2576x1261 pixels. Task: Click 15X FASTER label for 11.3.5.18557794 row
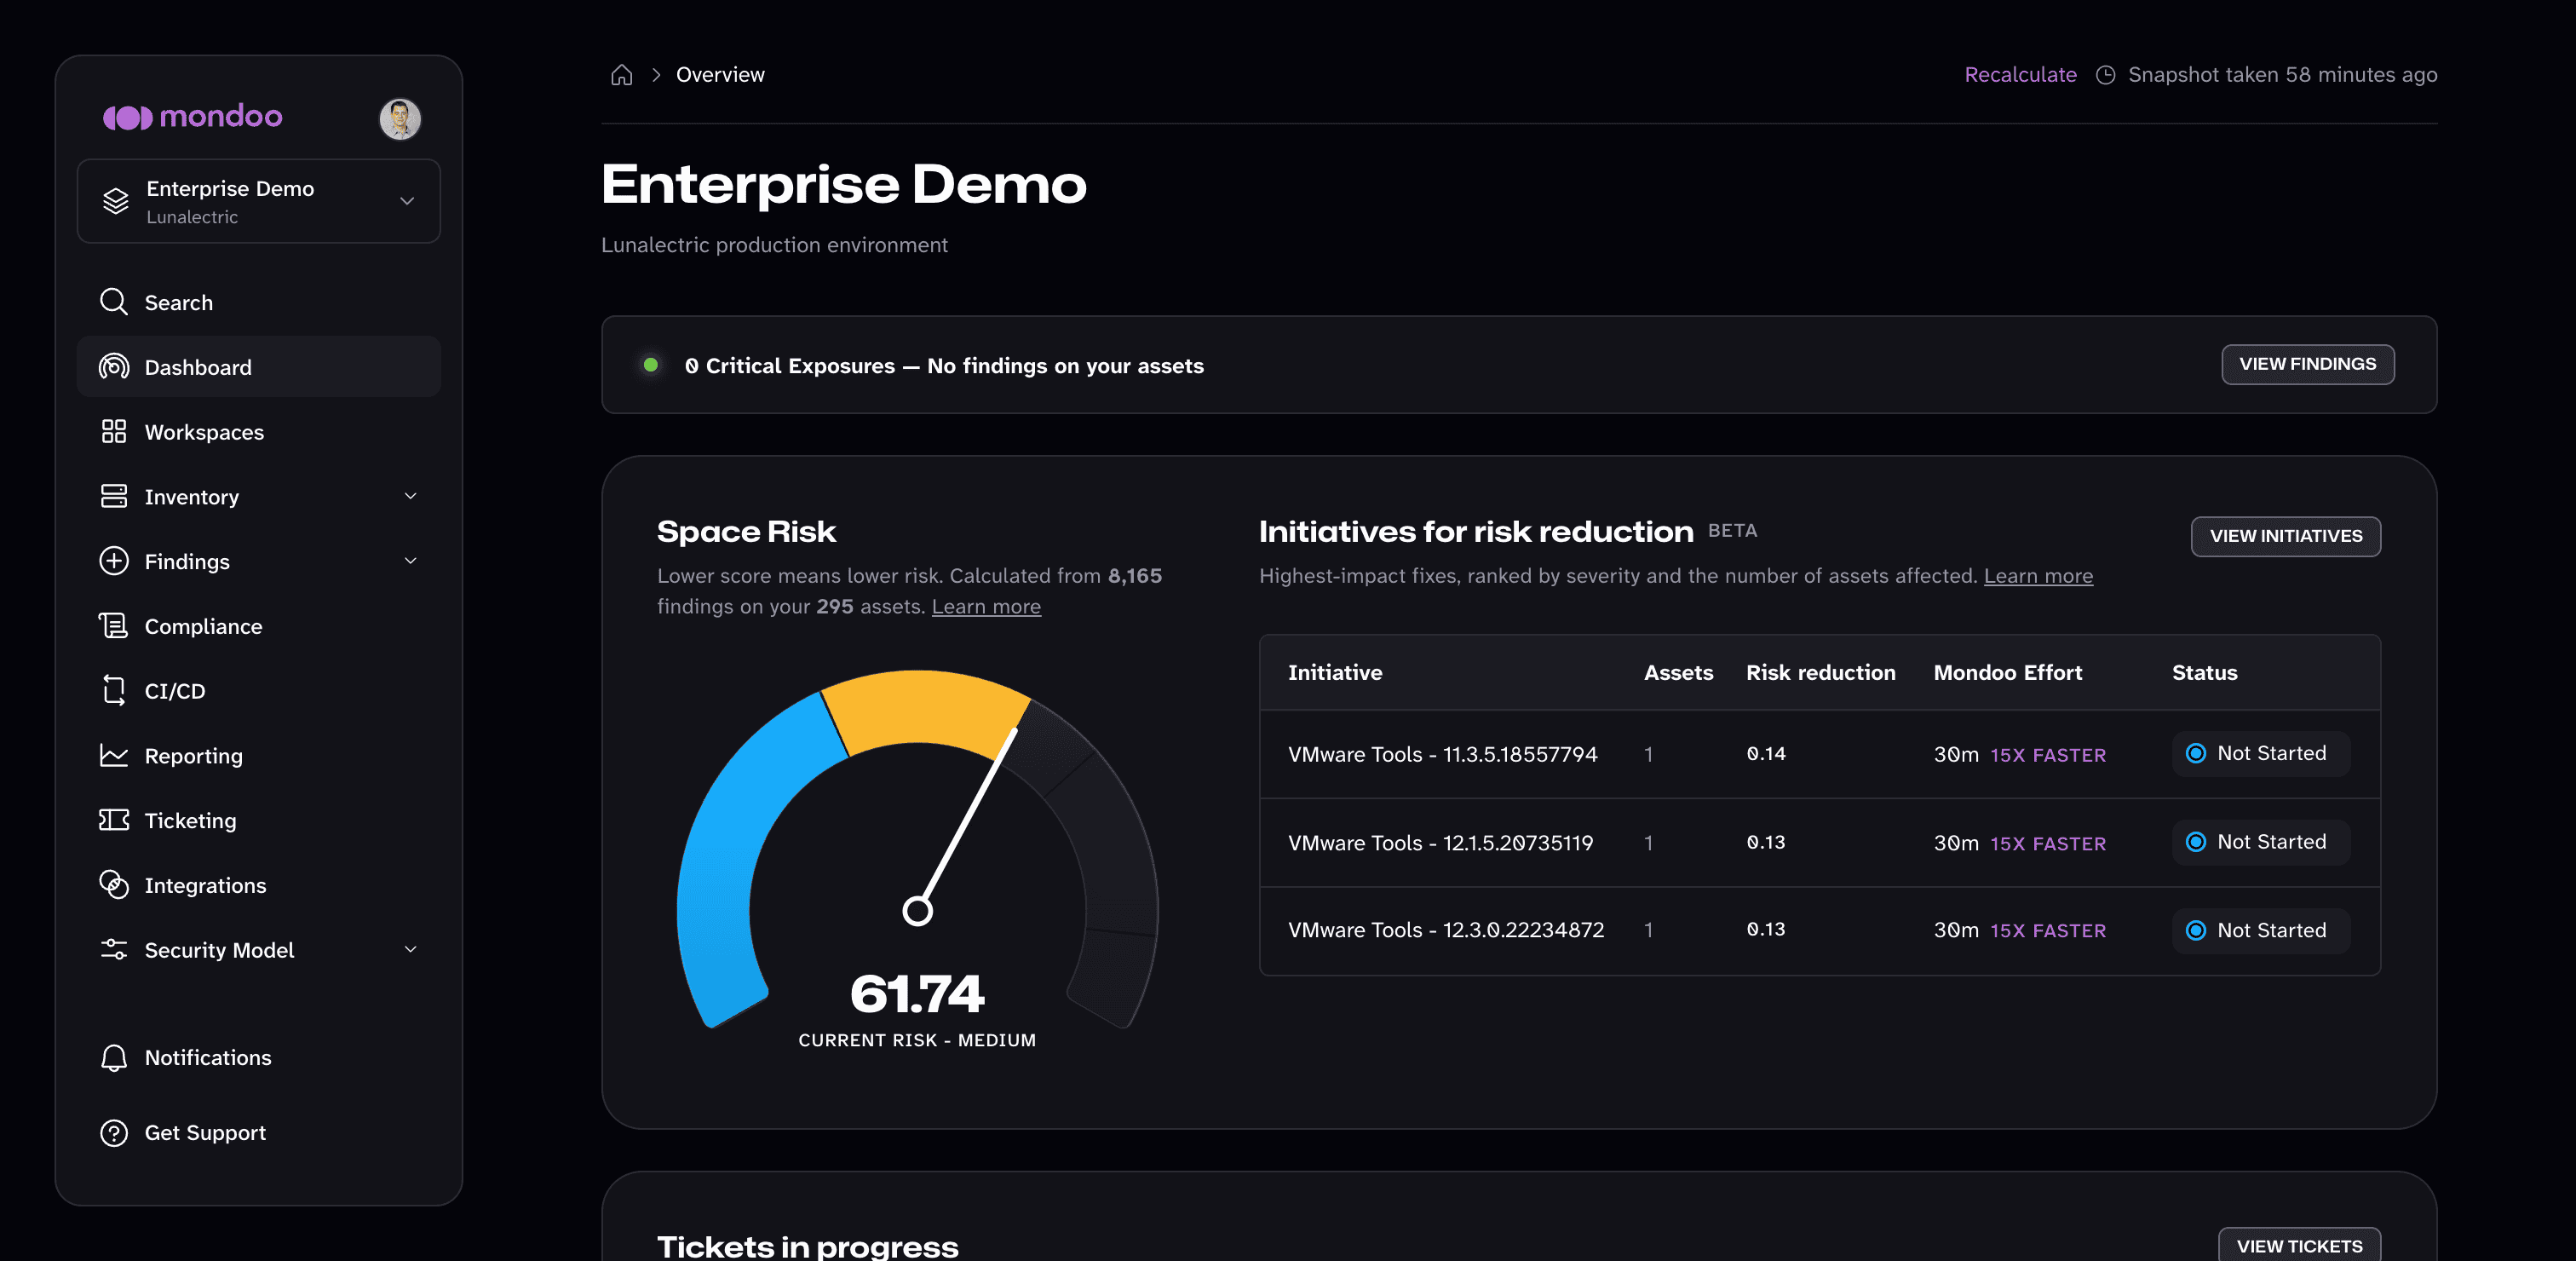(2047, 755)
